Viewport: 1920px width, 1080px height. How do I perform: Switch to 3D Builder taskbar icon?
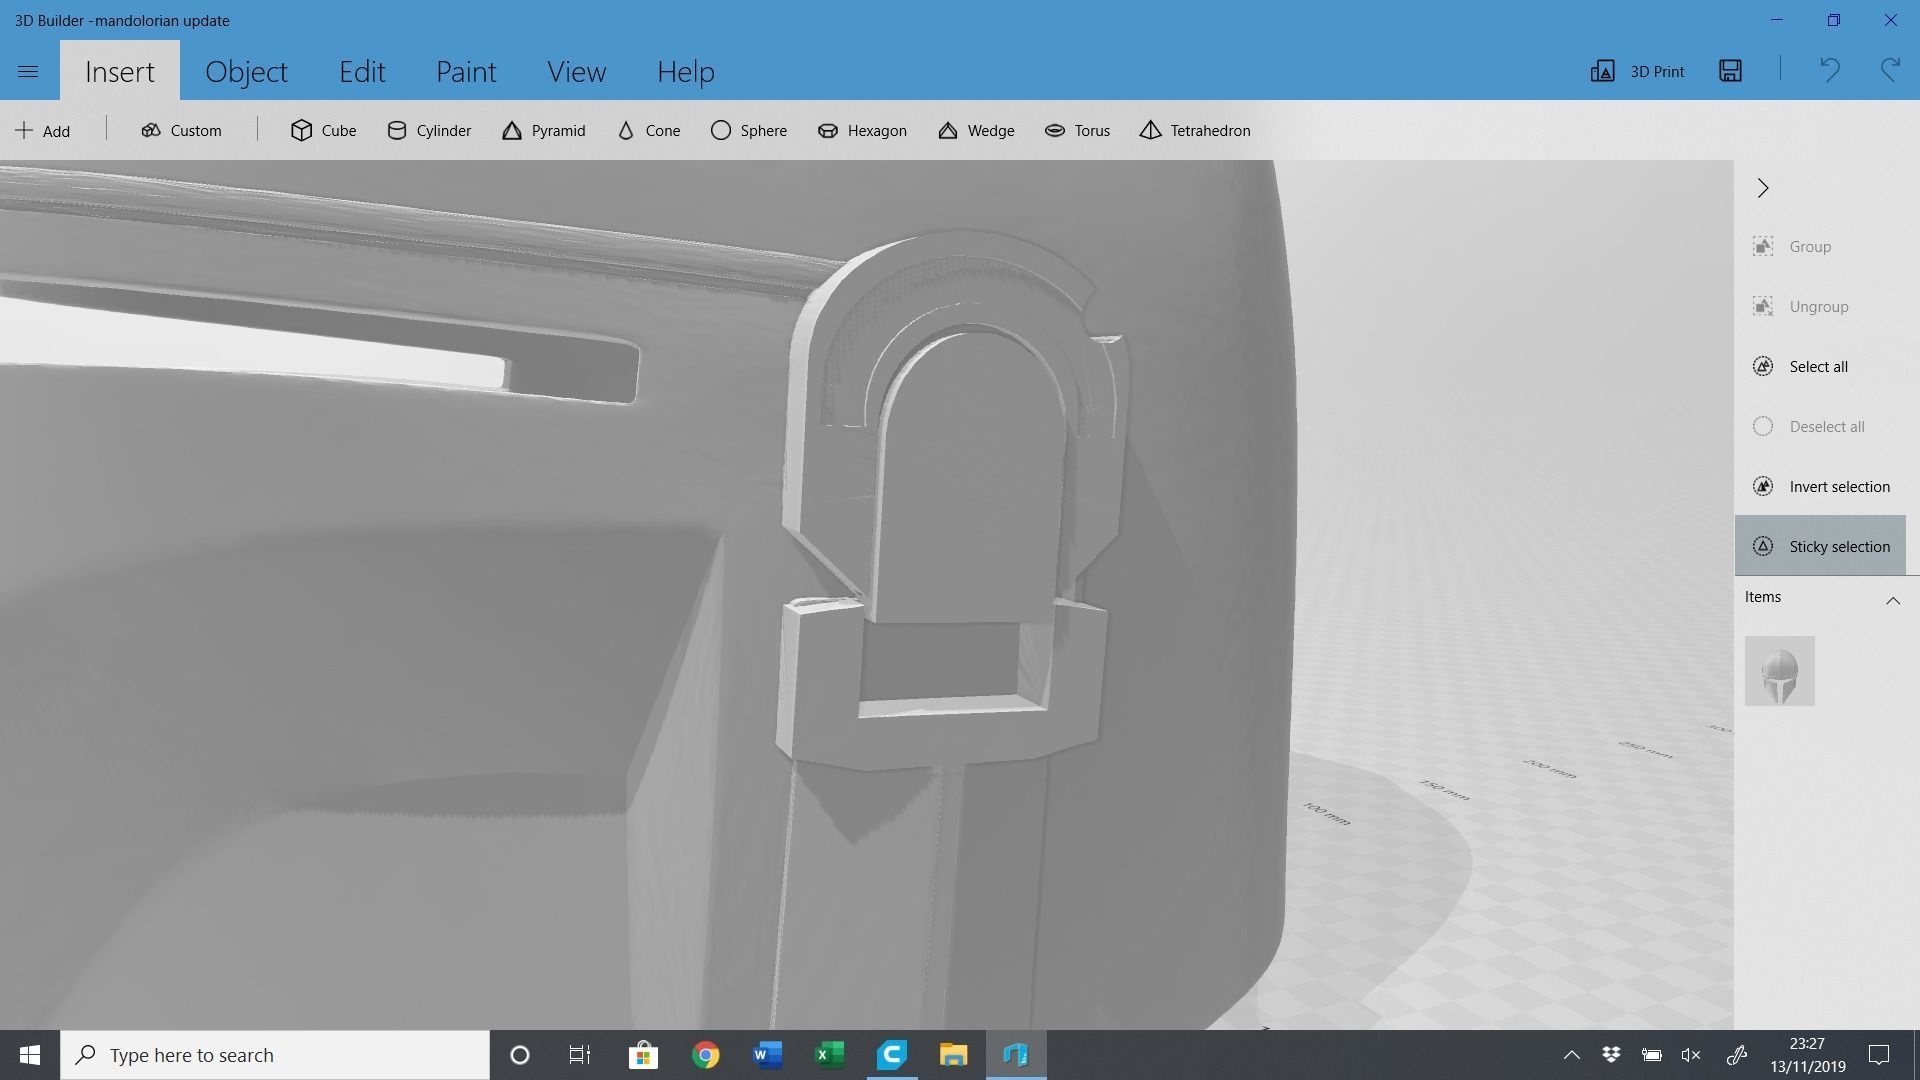1016,1055
